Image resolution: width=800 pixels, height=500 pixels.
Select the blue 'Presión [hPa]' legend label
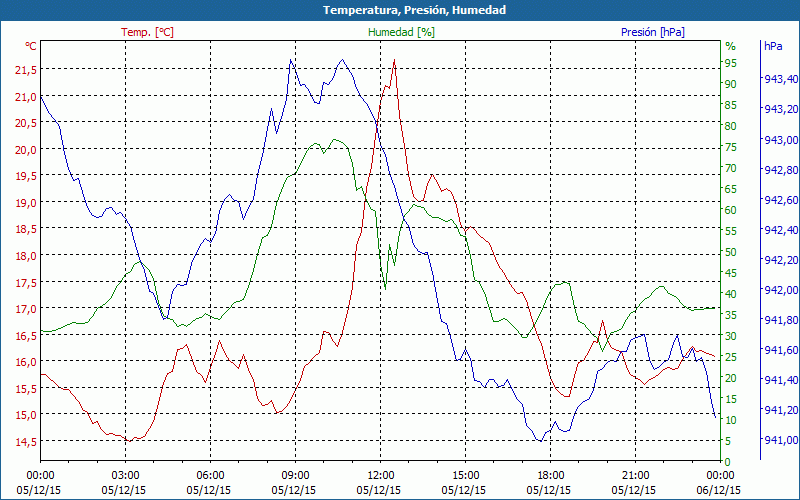(653, 32)
